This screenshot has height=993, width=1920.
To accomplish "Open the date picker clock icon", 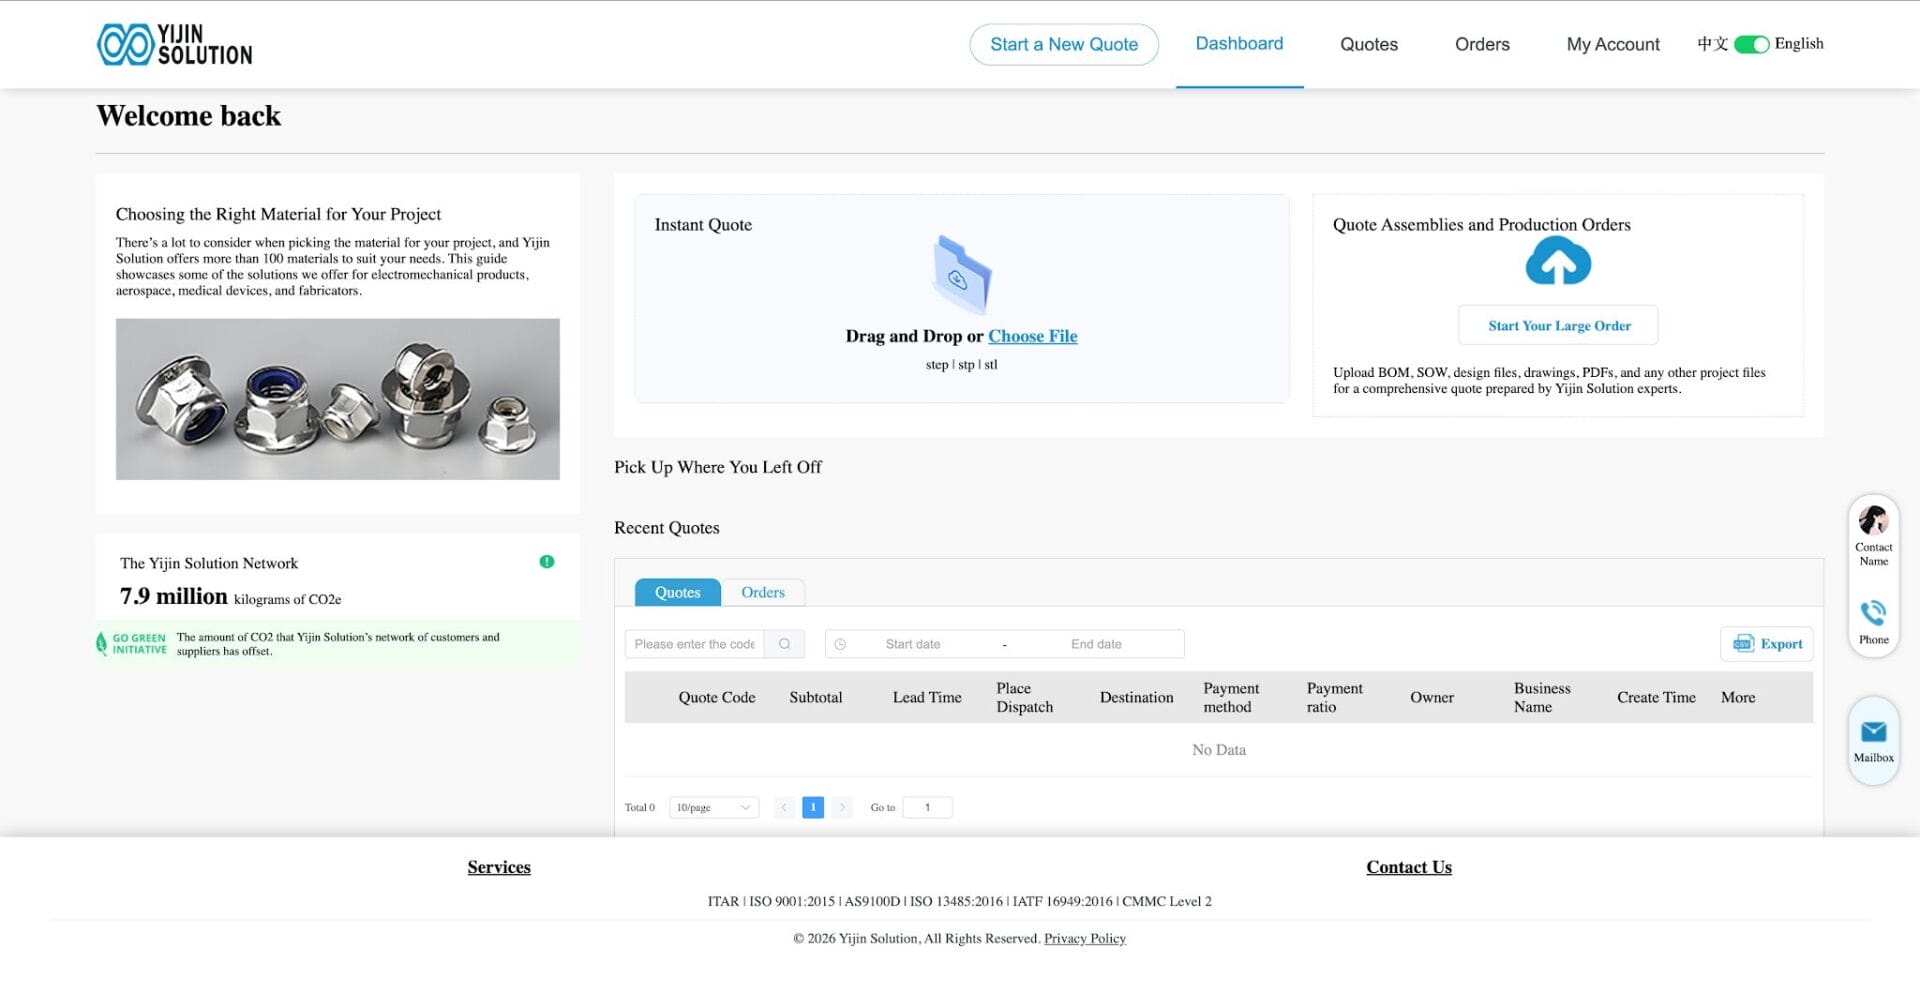I will 841,644.
